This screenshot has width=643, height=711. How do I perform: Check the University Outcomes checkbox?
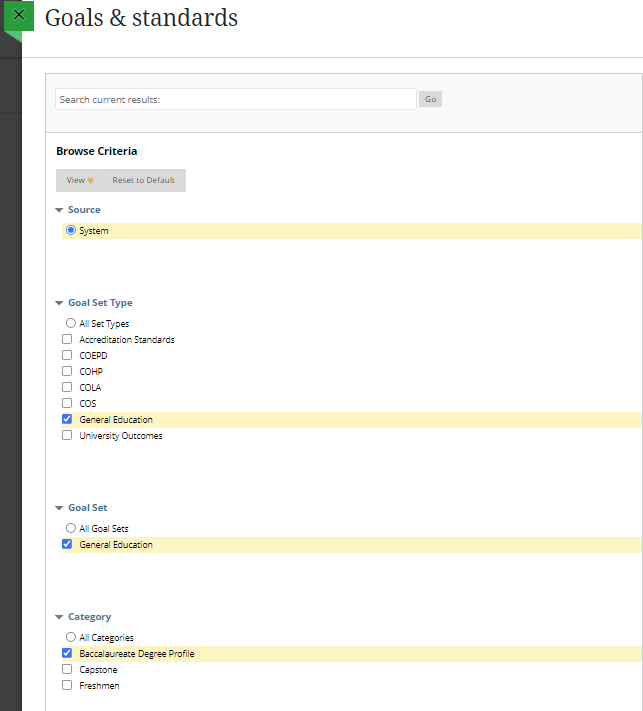[x=67, y=435]
